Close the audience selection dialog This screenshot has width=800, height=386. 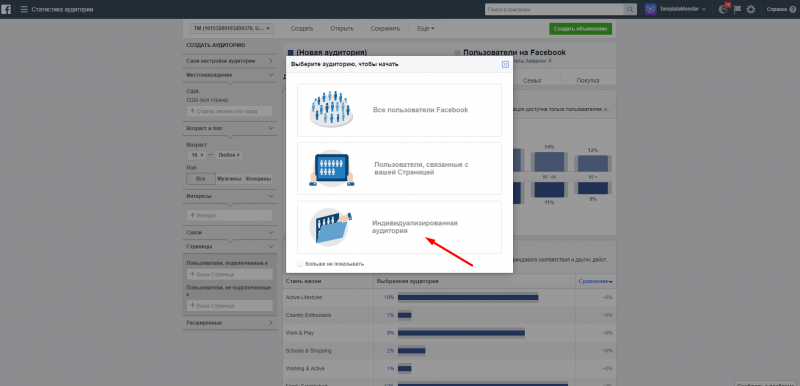[505, 64]
